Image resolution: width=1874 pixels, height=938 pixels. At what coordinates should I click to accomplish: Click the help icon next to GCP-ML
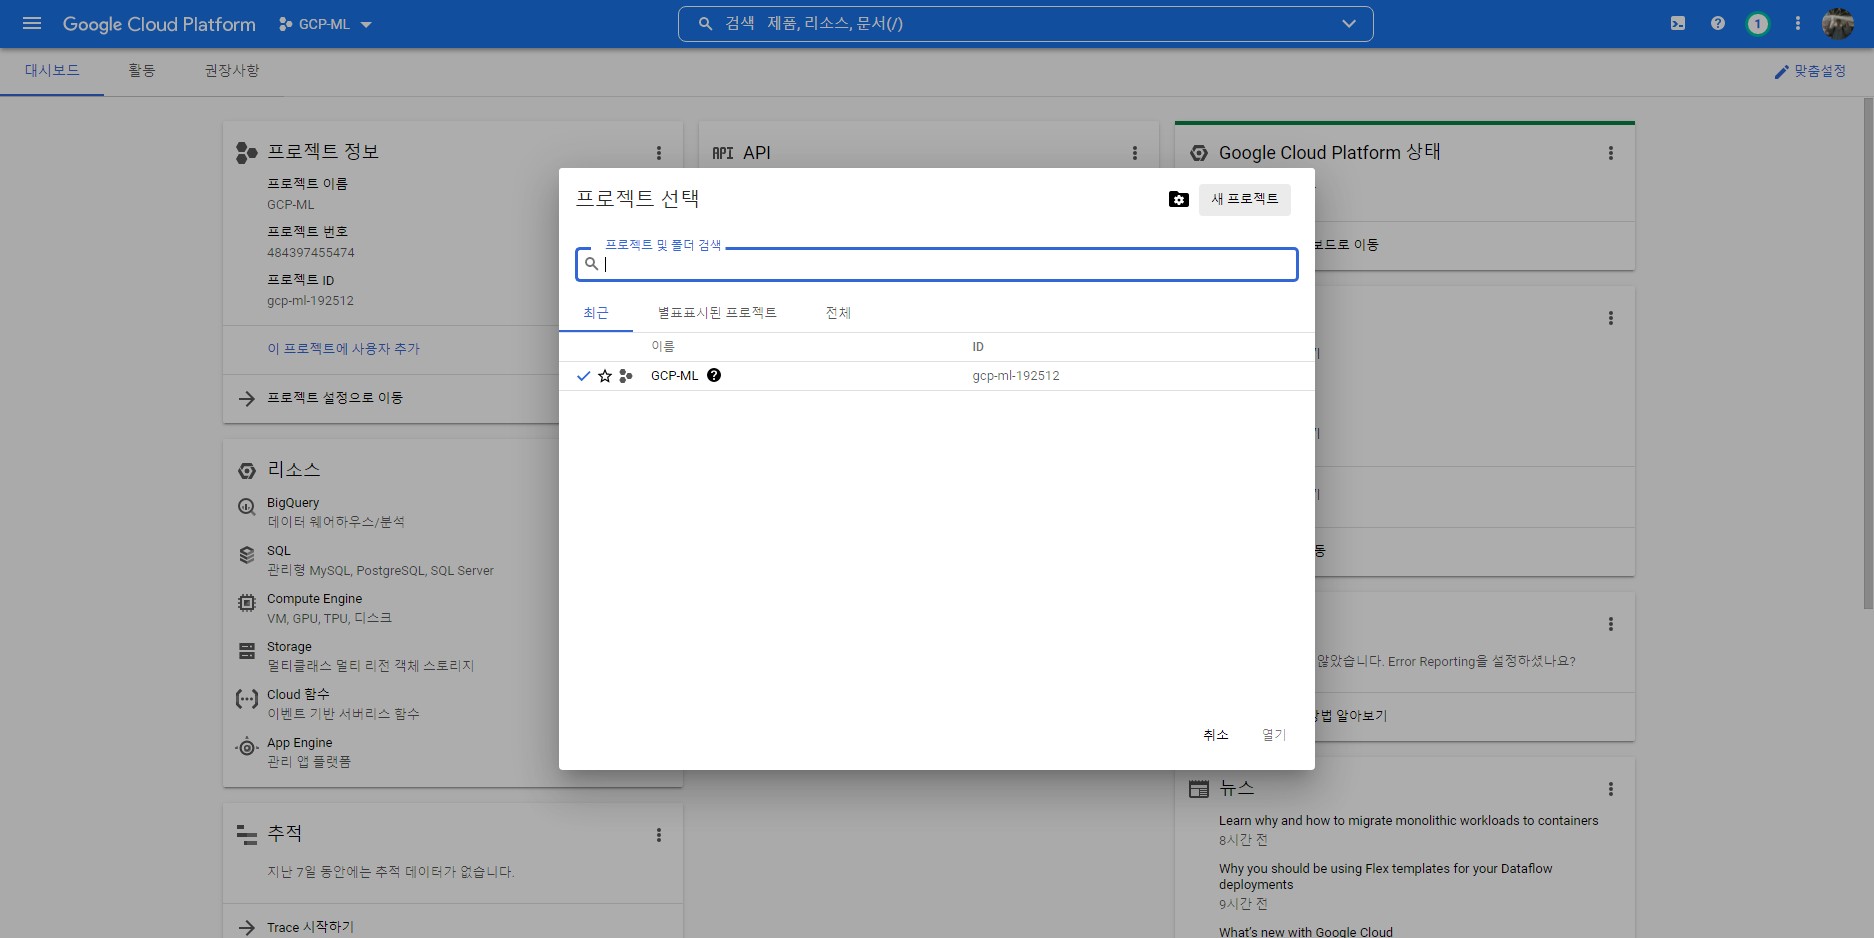click(x=714, y=375)
